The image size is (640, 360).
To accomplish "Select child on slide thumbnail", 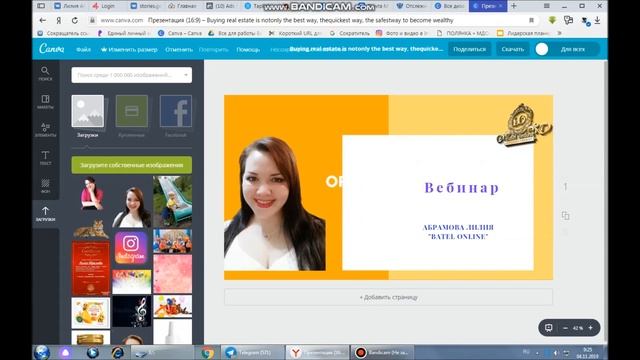I will 172,201.
